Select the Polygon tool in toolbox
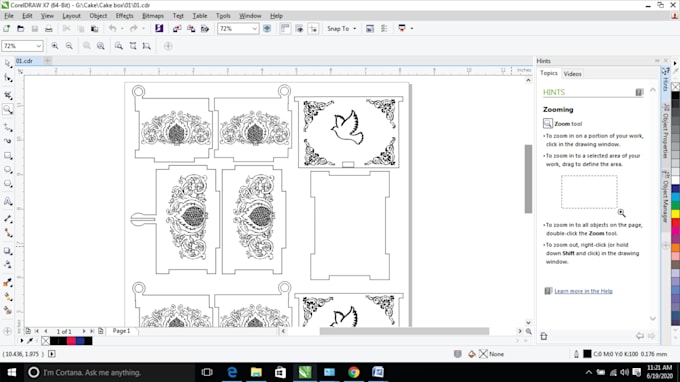680x382 pixels. (x=8, y=184)
